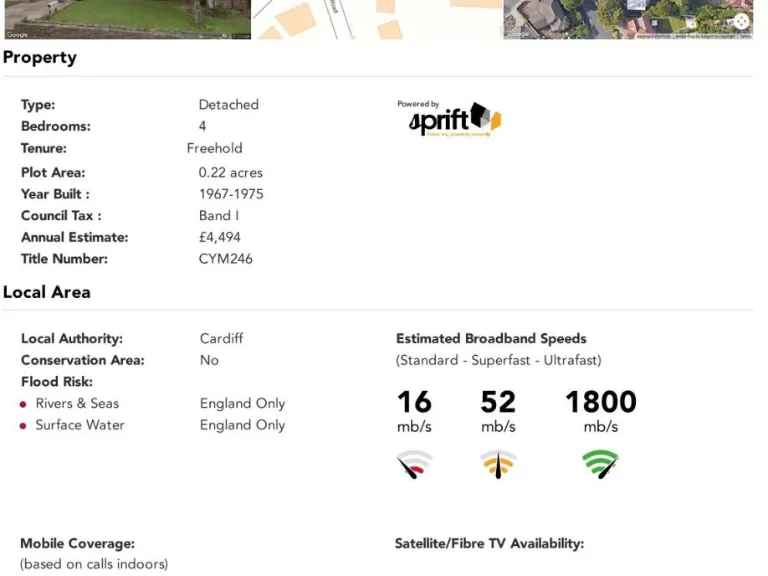
Task: Click the compass control on aerial map
Action: [741, 21]
